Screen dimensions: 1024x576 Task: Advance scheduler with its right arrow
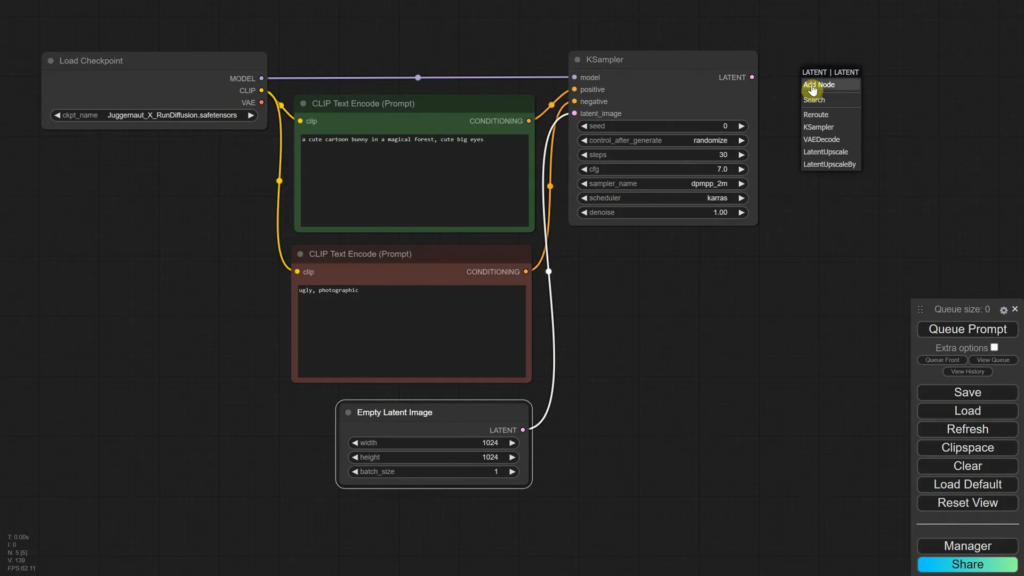pos(741,198)
